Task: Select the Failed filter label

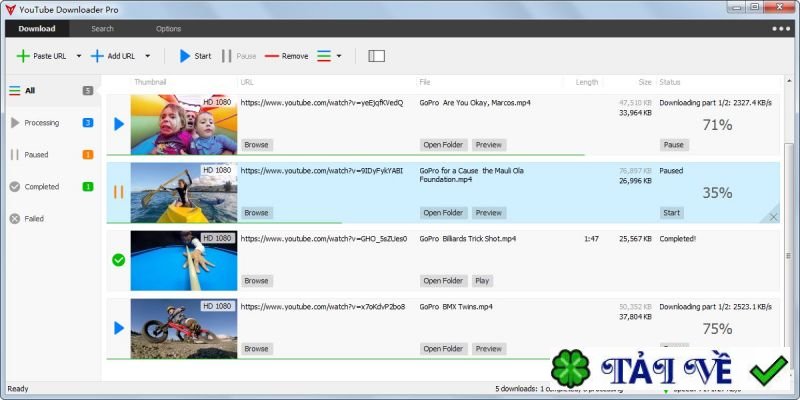Action: pyautogui.click(x=34, y=219)
